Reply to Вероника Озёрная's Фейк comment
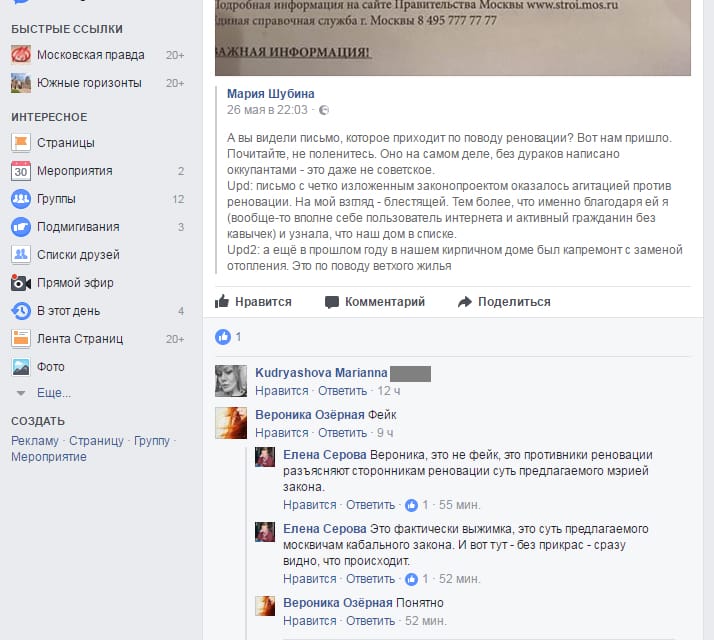 tap(342, 433)
